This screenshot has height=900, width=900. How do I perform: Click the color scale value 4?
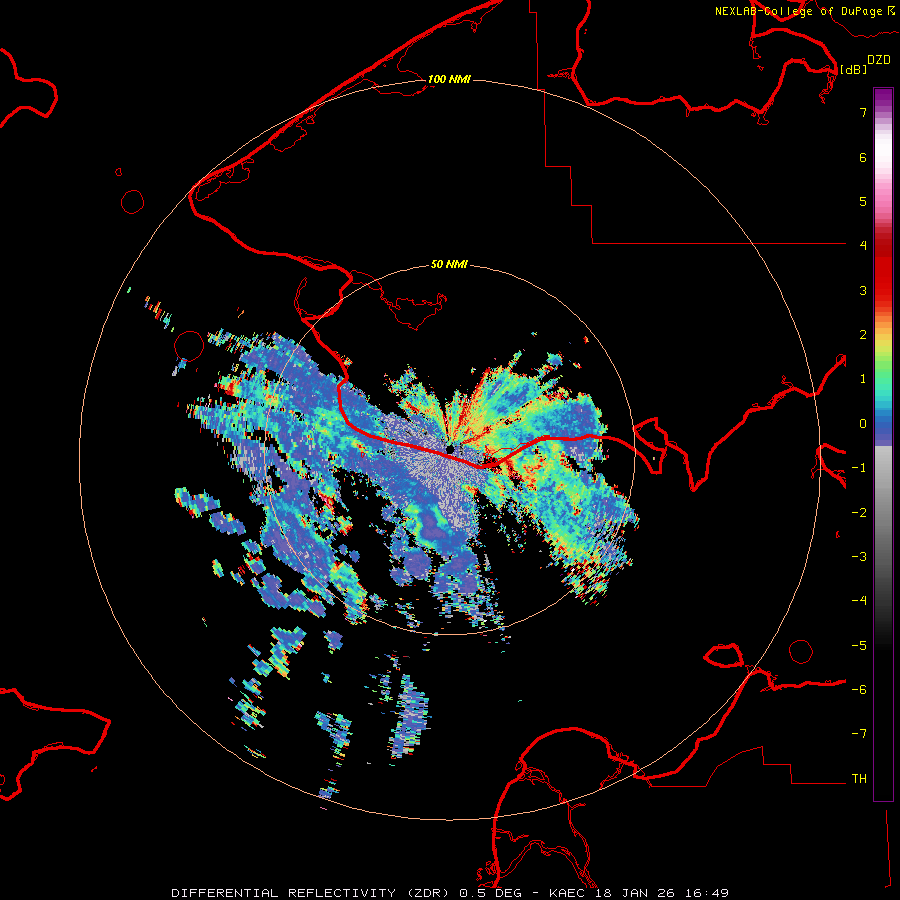pyautogui.click(x=863, y=246)
